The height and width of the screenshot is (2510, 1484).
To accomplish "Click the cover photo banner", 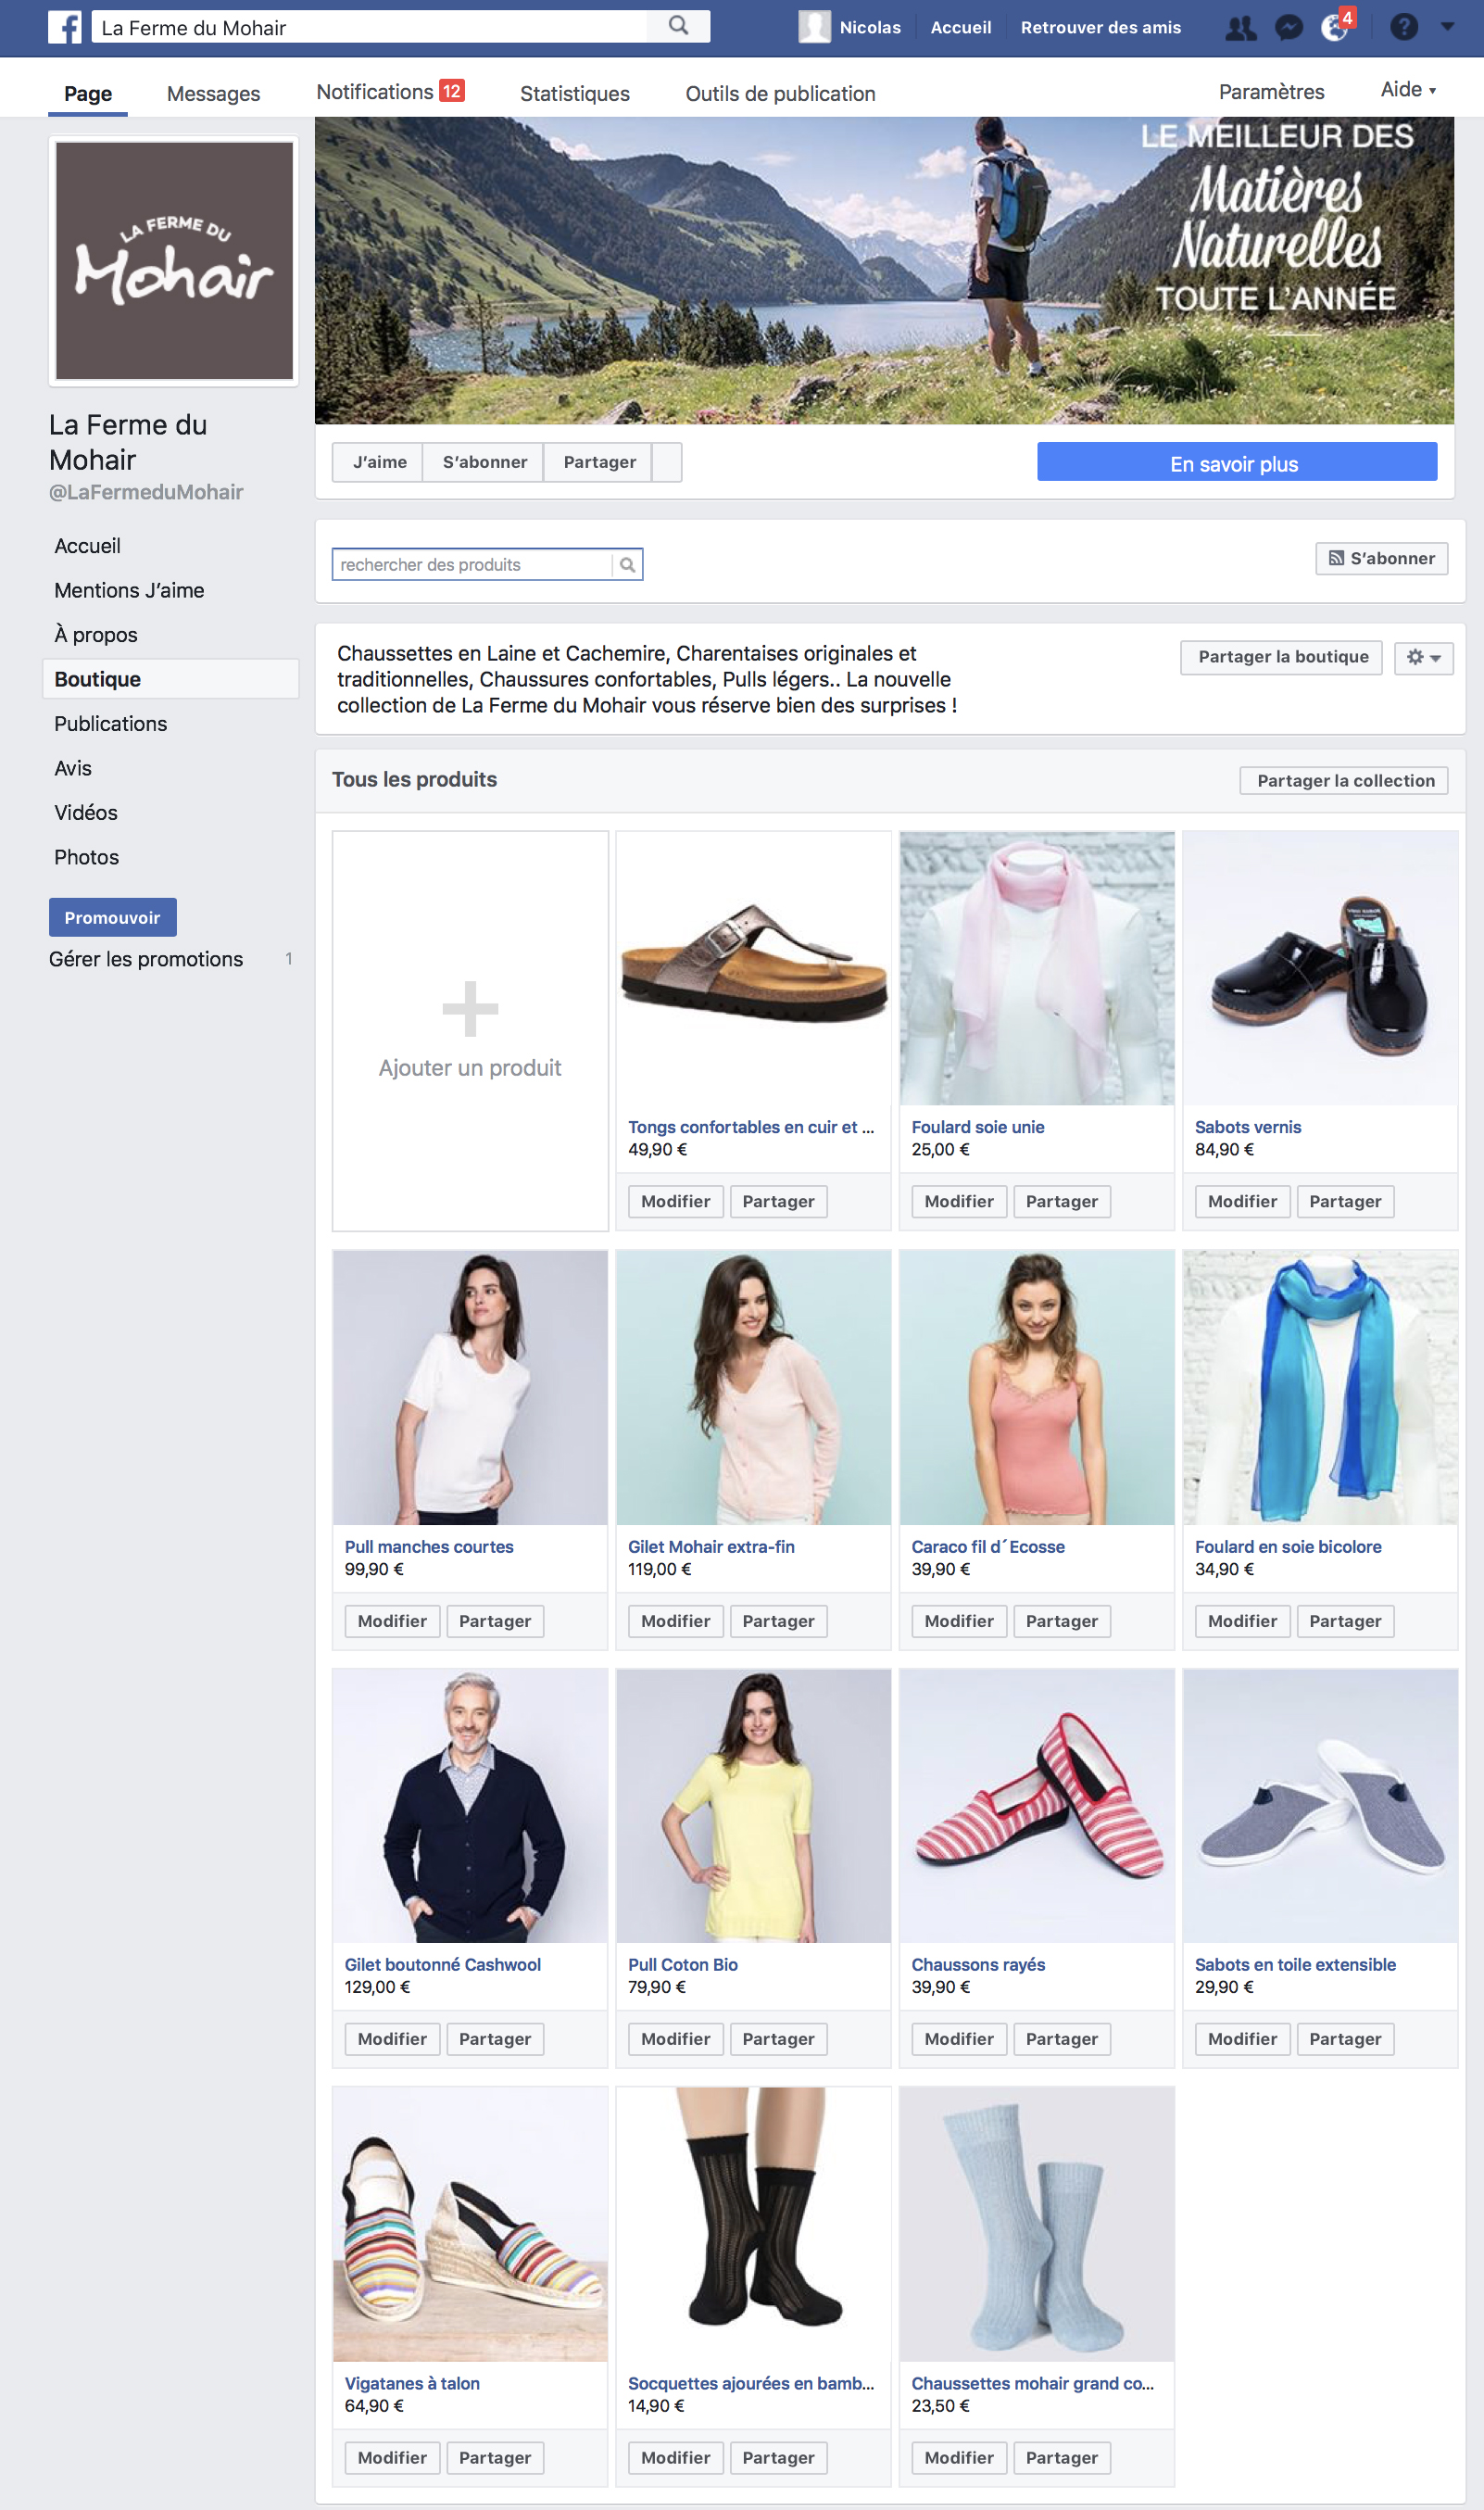I will point(884,271).
